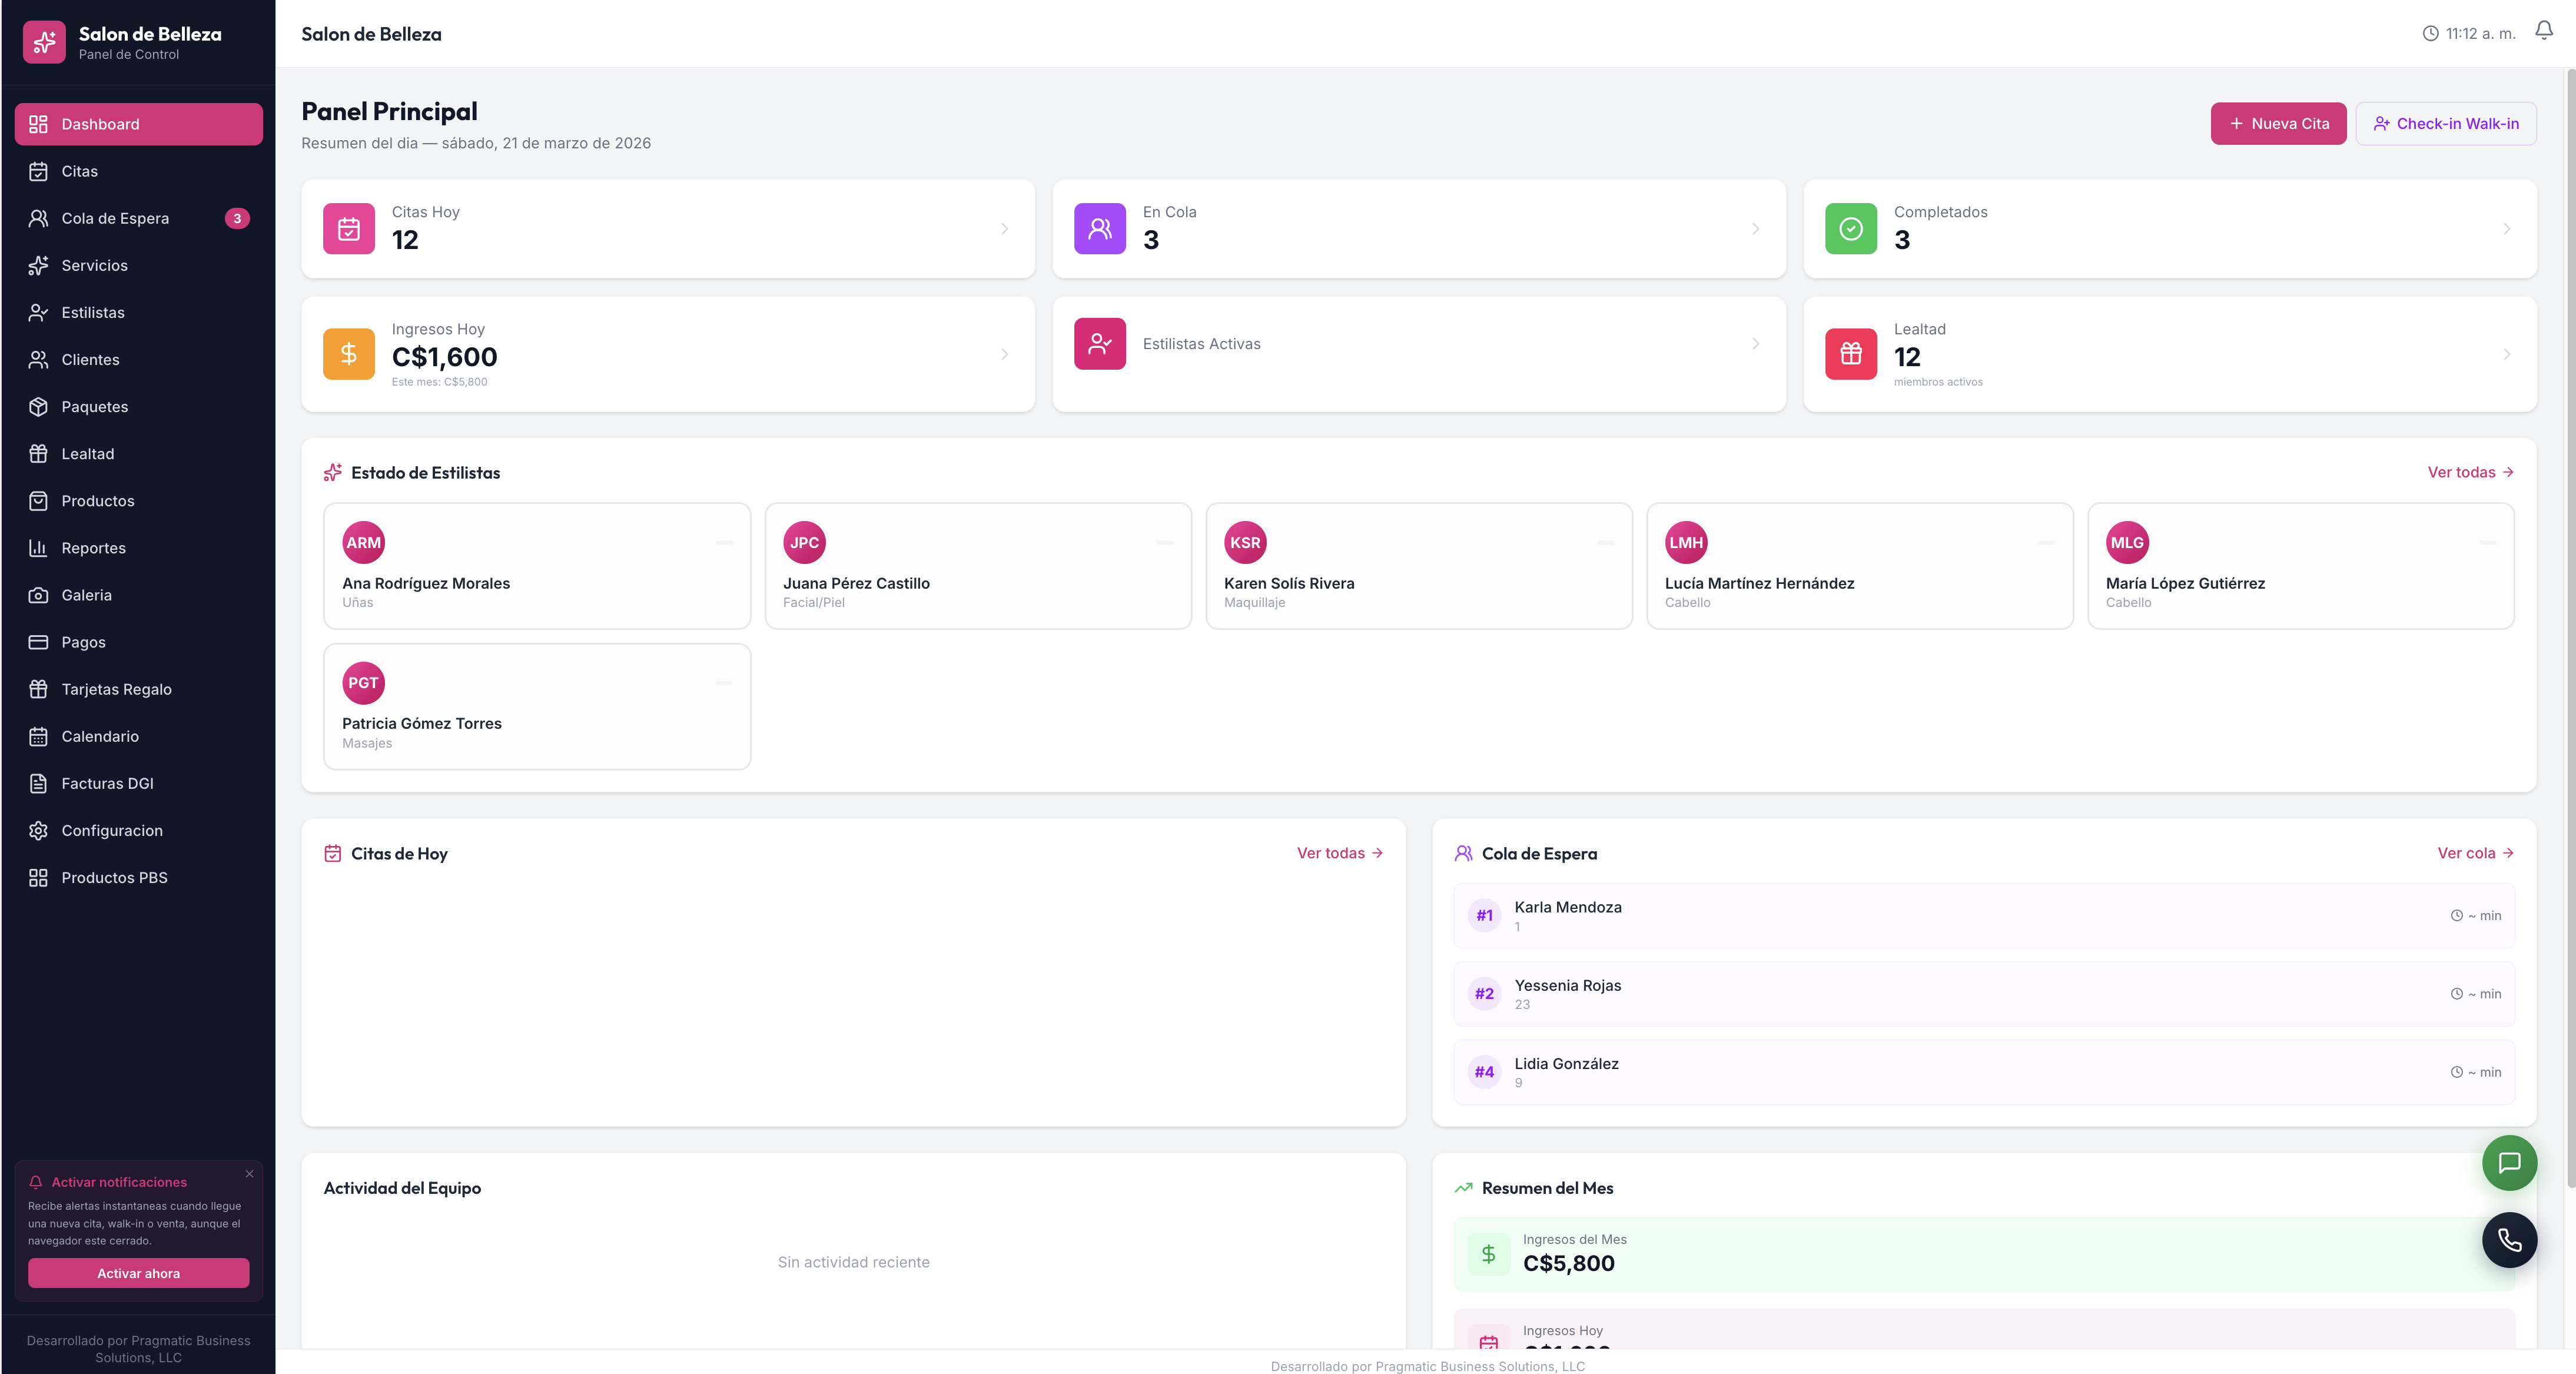Expand the Citas Hoy card chevron
This screenshot has height=1374, width=2576.
[x=1004, y=229]
